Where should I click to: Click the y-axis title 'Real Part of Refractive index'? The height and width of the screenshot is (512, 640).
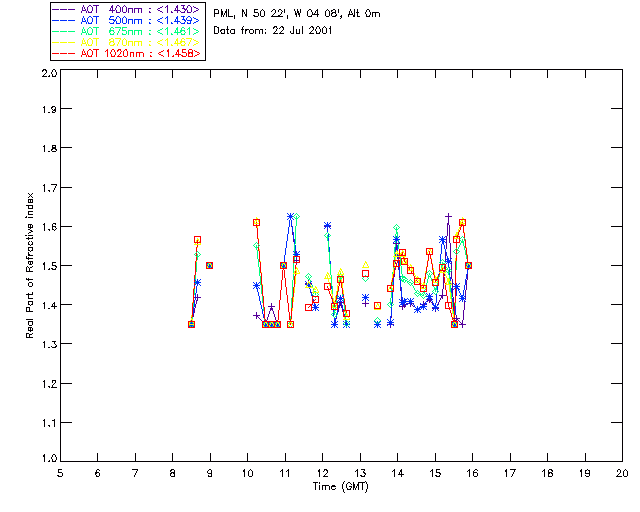pos(29,265)
